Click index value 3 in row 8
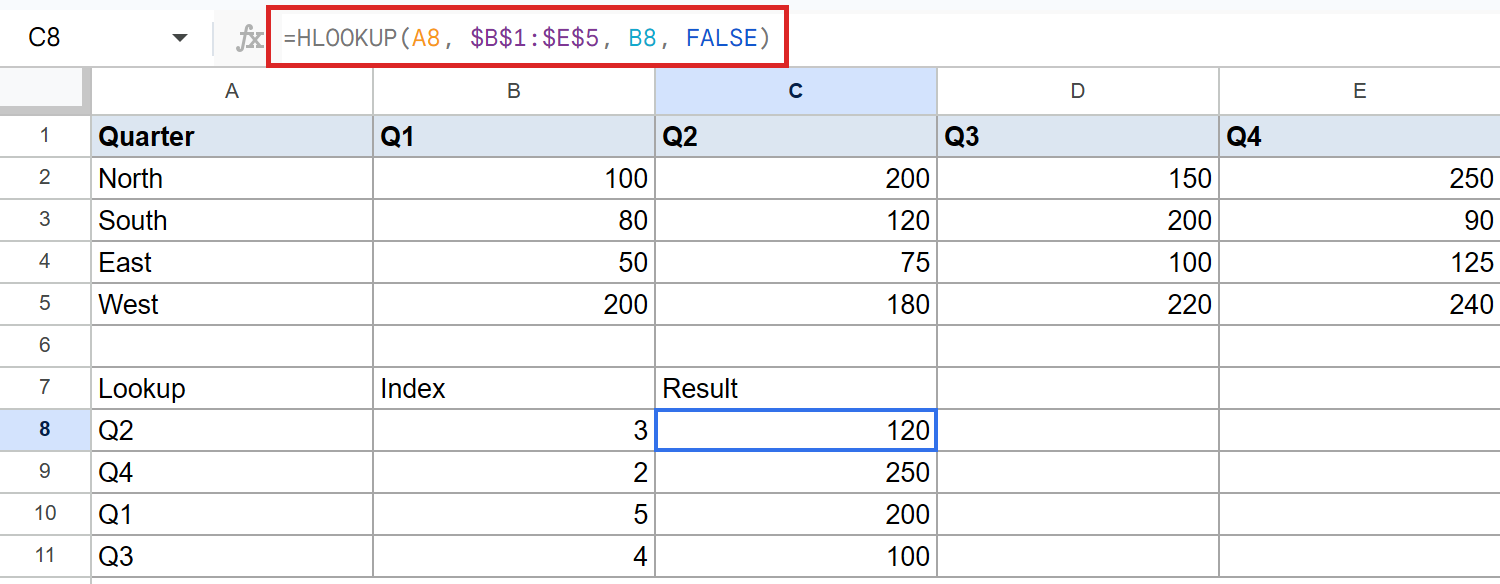Image resolution: width=1500 pixels, height=584 pixels. [514, 430]
